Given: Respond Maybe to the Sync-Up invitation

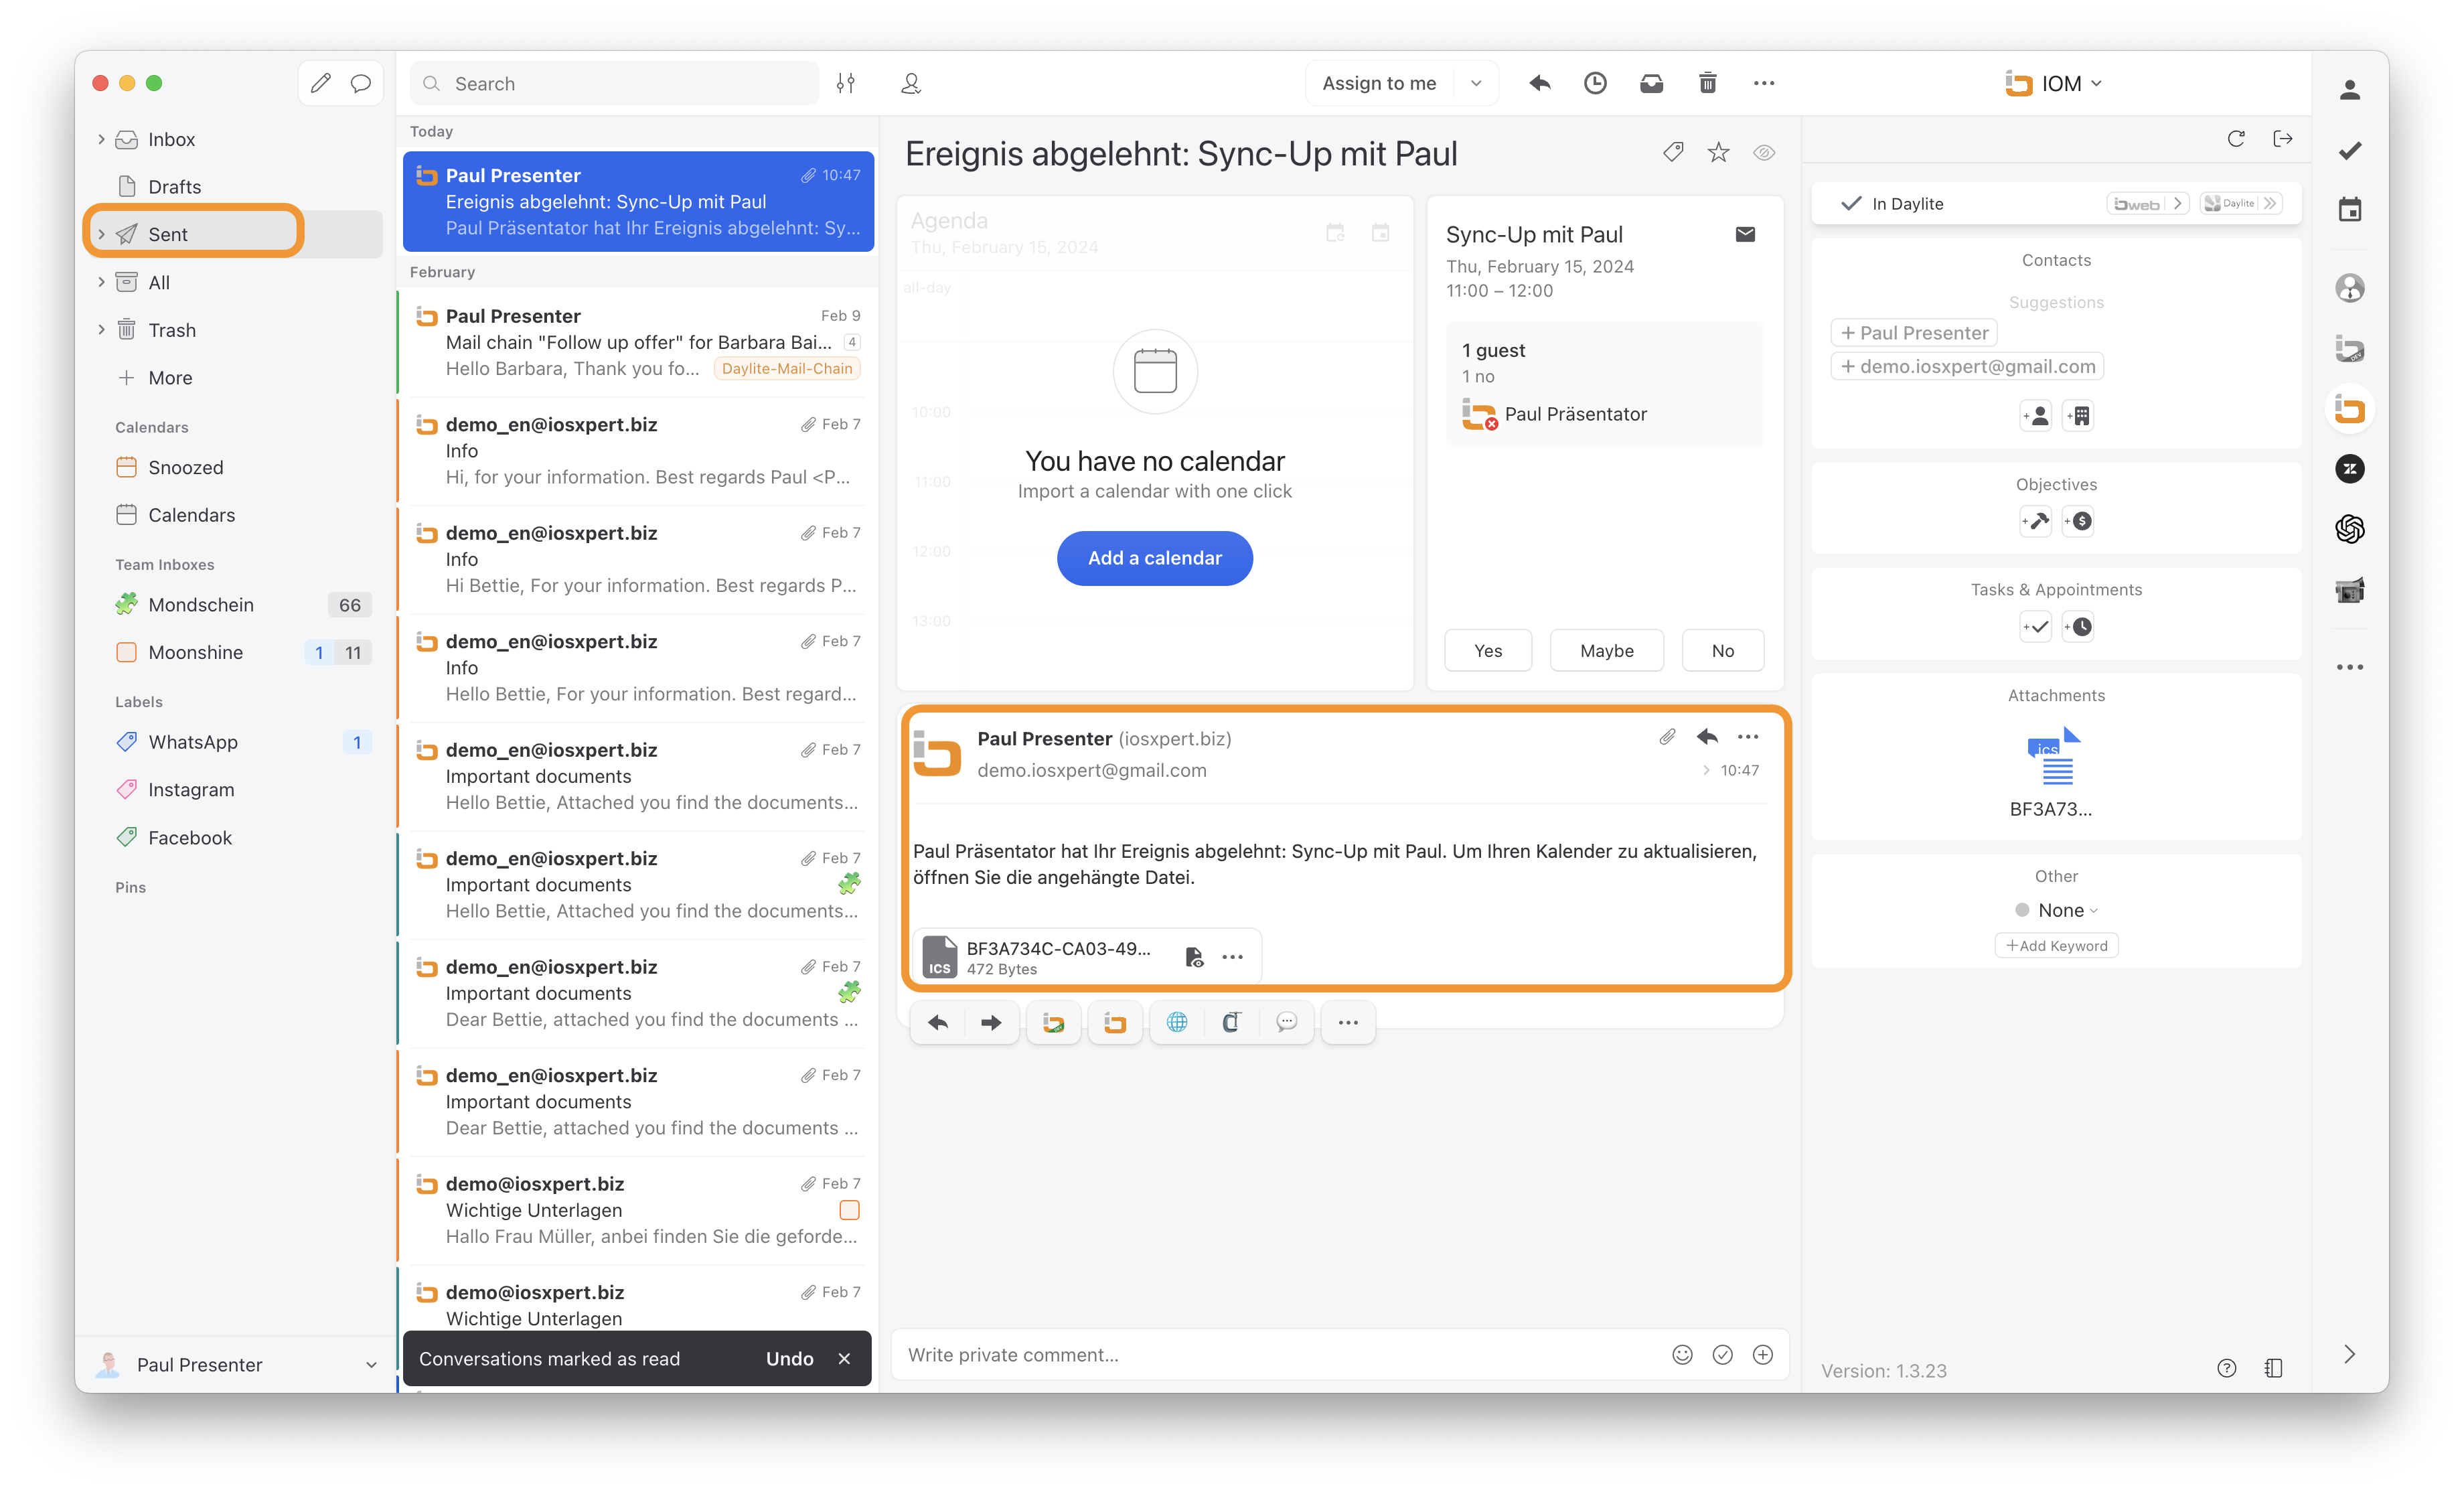Looking at the screenshot, I should tap(1606, 650).
